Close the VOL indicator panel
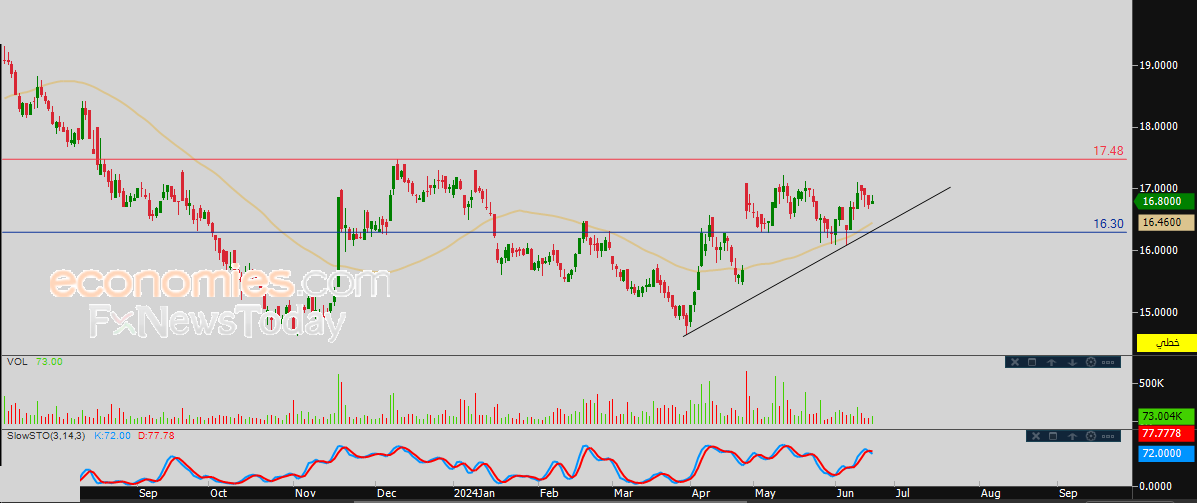 (x=1015, y=362)
